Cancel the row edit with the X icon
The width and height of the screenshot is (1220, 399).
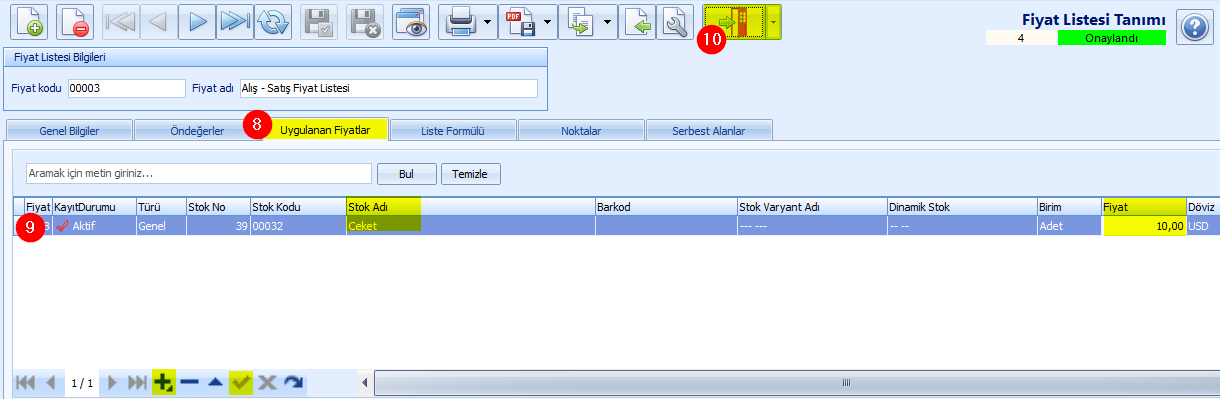pos(267,382)
